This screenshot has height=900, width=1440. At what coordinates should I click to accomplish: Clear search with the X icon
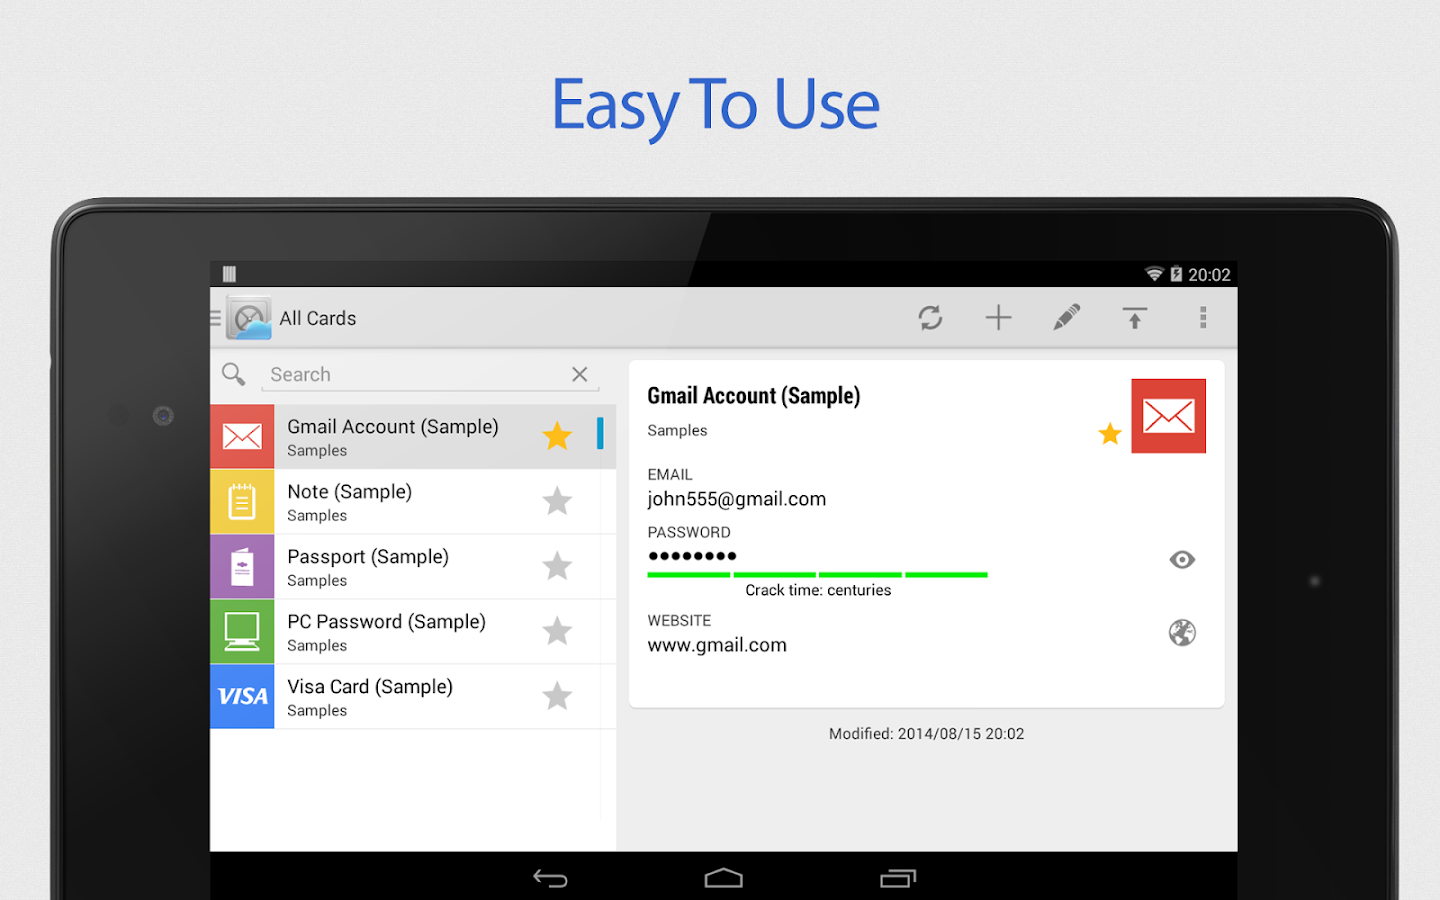[x=580, y=374]
